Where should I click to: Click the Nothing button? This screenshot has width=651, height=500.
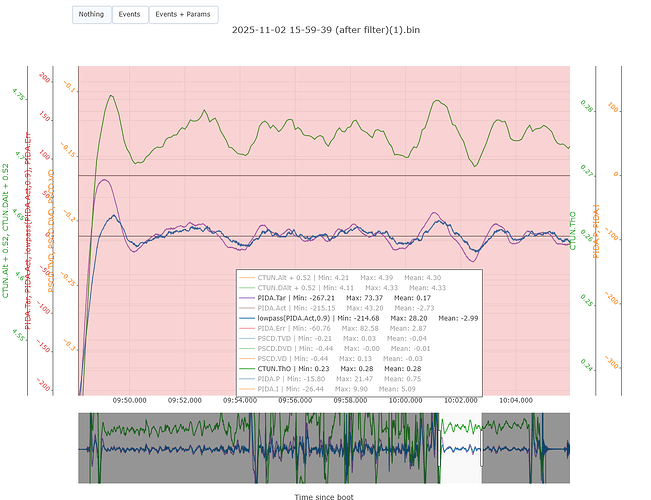click(x=91, y=15)
